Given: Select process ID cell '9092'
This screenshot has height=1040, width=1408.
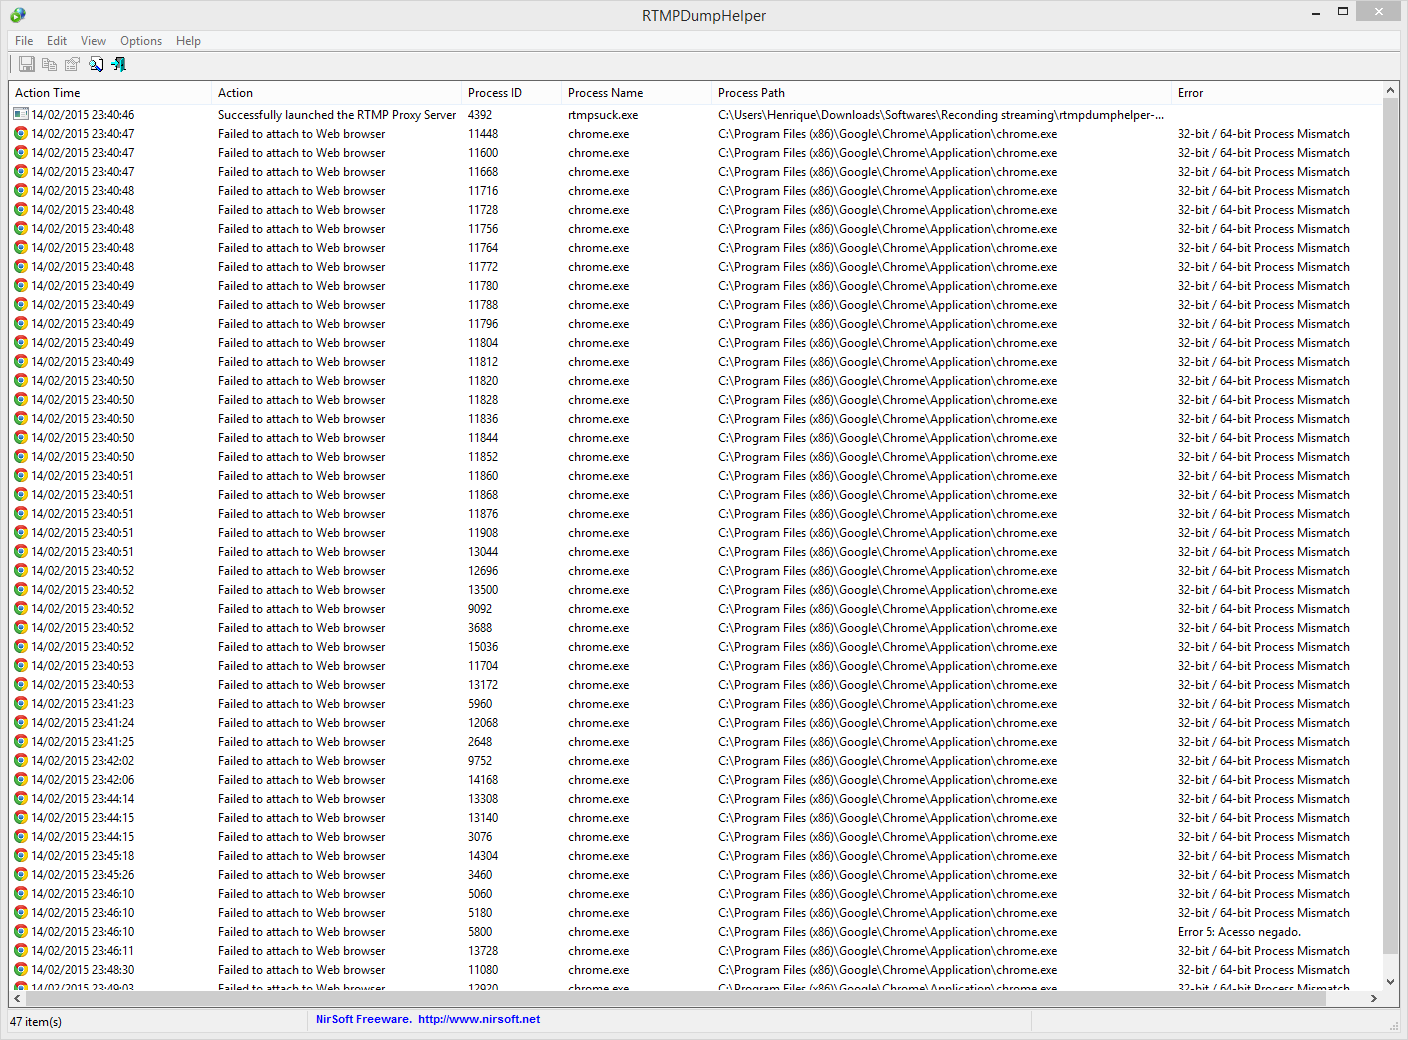Looking at the screenshot, I should point(480,609).
